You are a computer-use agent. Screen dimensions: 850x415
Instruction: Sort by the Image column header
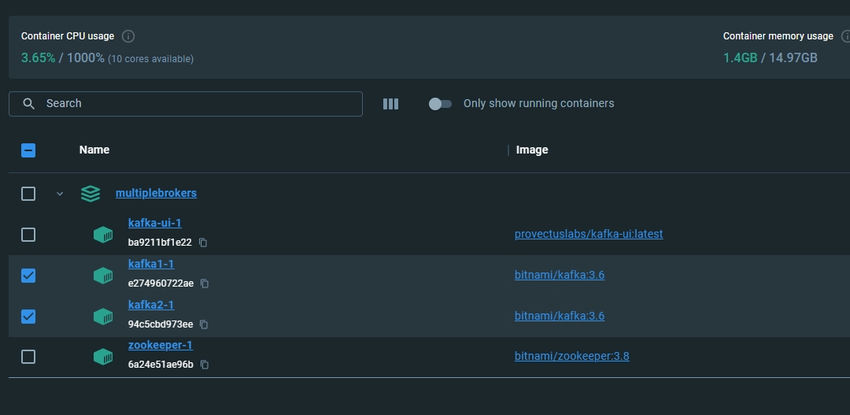click(532, 150)
